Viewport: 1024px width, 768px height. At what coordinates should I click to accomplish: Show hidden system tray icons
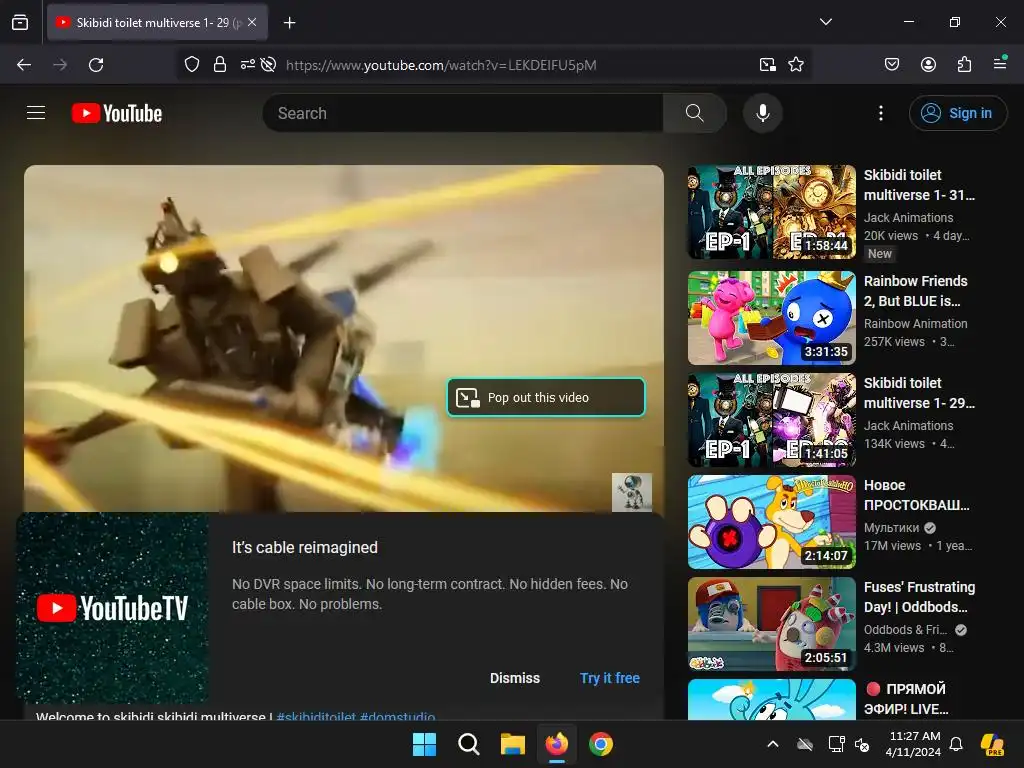[773, 744]
